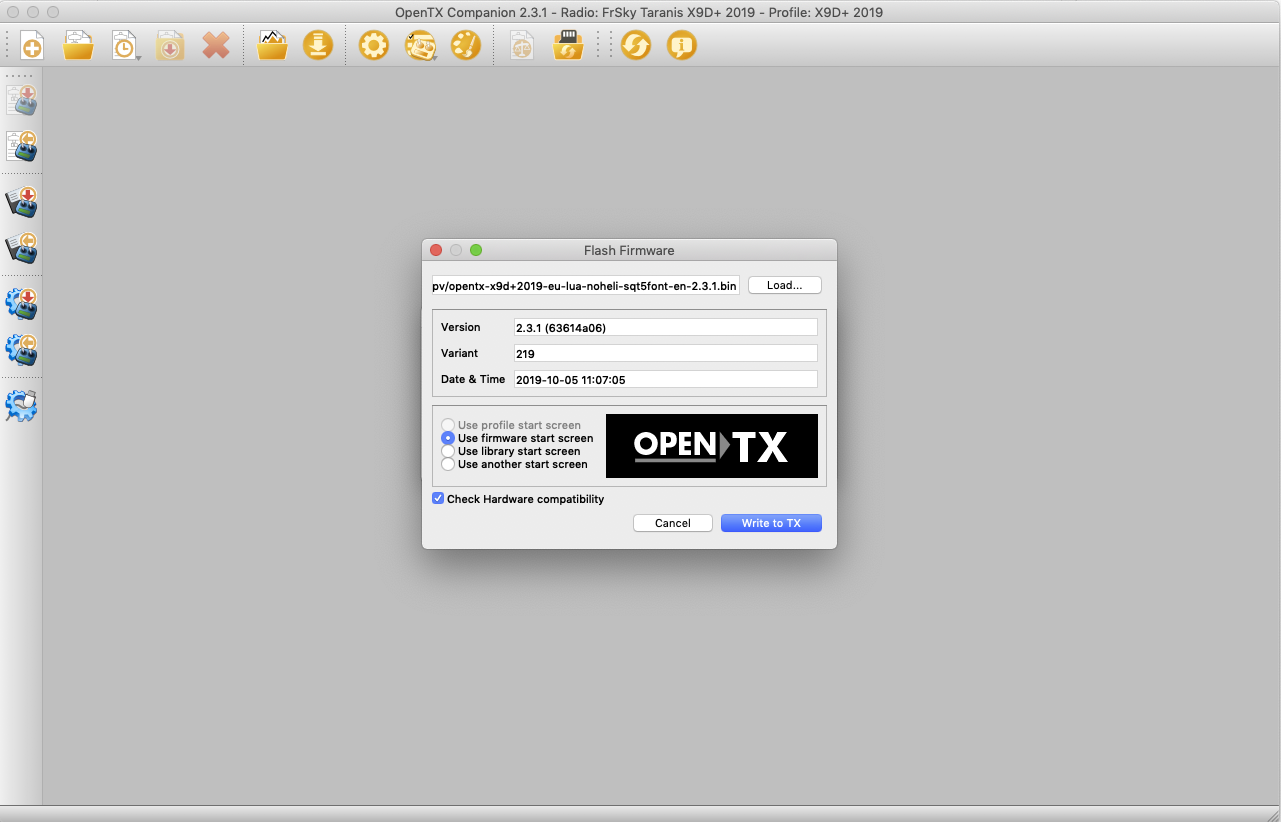The image size is (1281, 822).
Task: Click the green zoom button on dialog
Action: point(476,250)
